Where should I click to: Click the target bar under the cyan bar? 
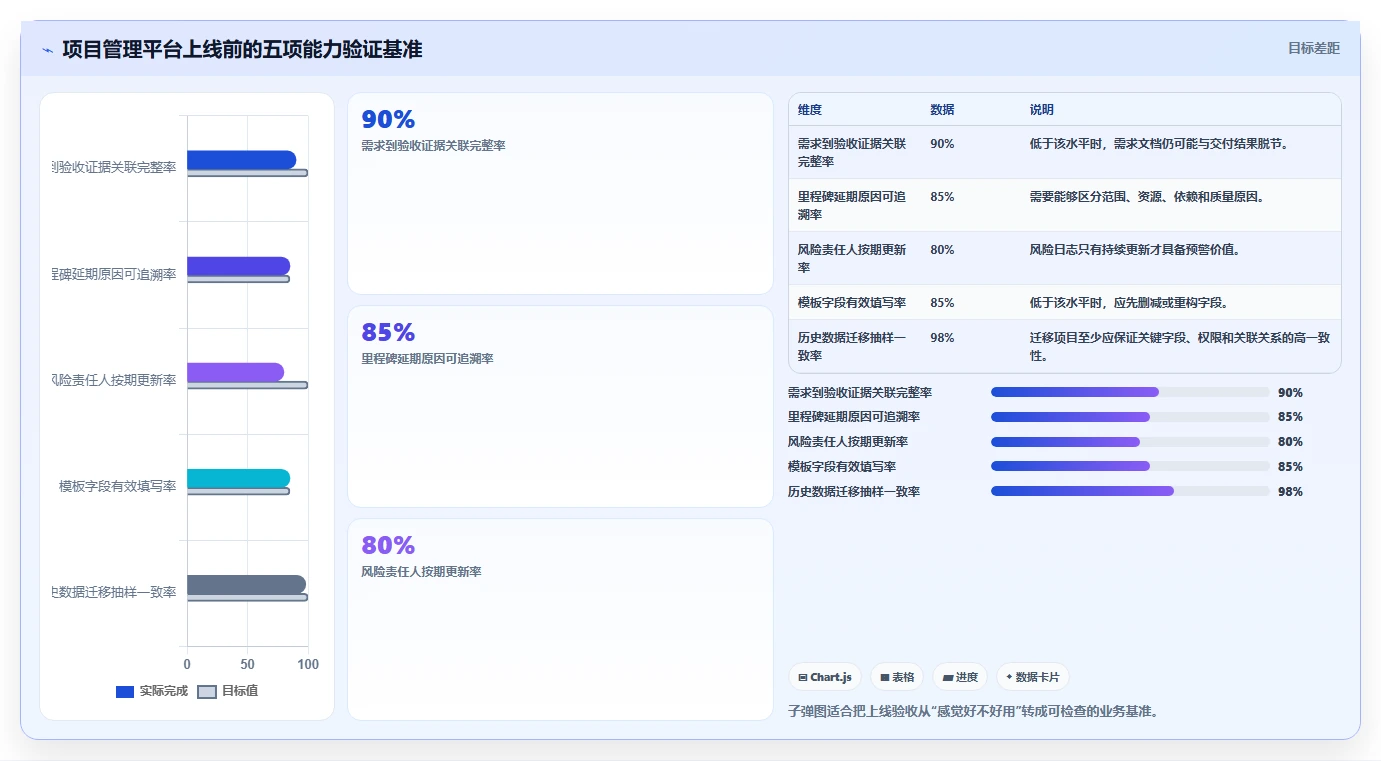[x=238, y=491]
